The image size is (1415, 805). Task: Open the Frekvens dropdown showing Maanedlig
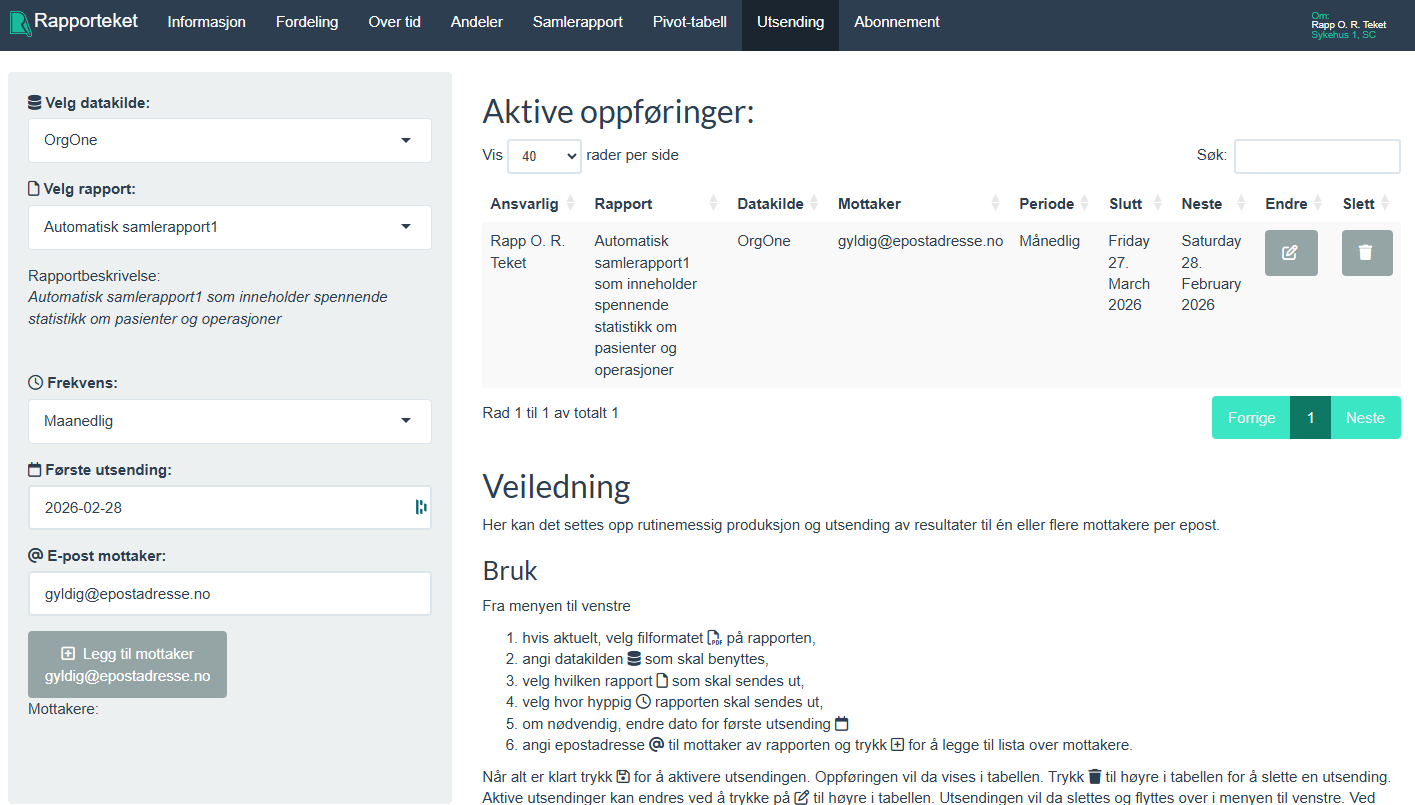click(x=229, y=421)
